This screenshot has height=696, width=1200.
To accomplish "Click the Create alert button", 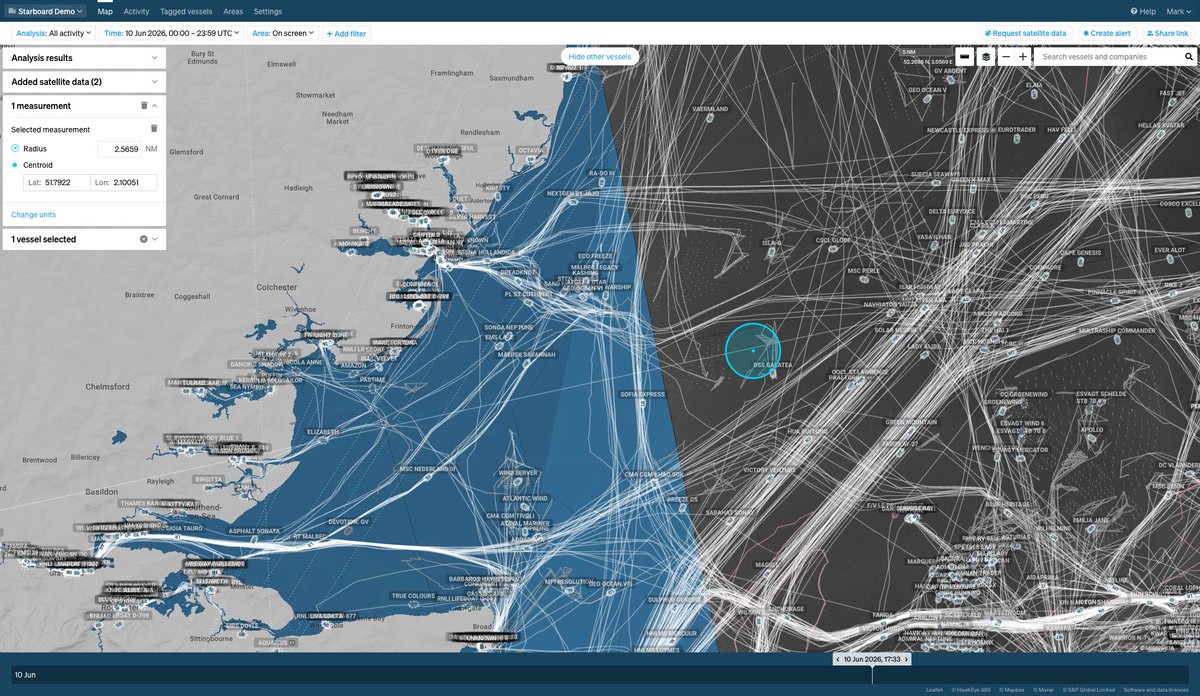I will 1107,33.
